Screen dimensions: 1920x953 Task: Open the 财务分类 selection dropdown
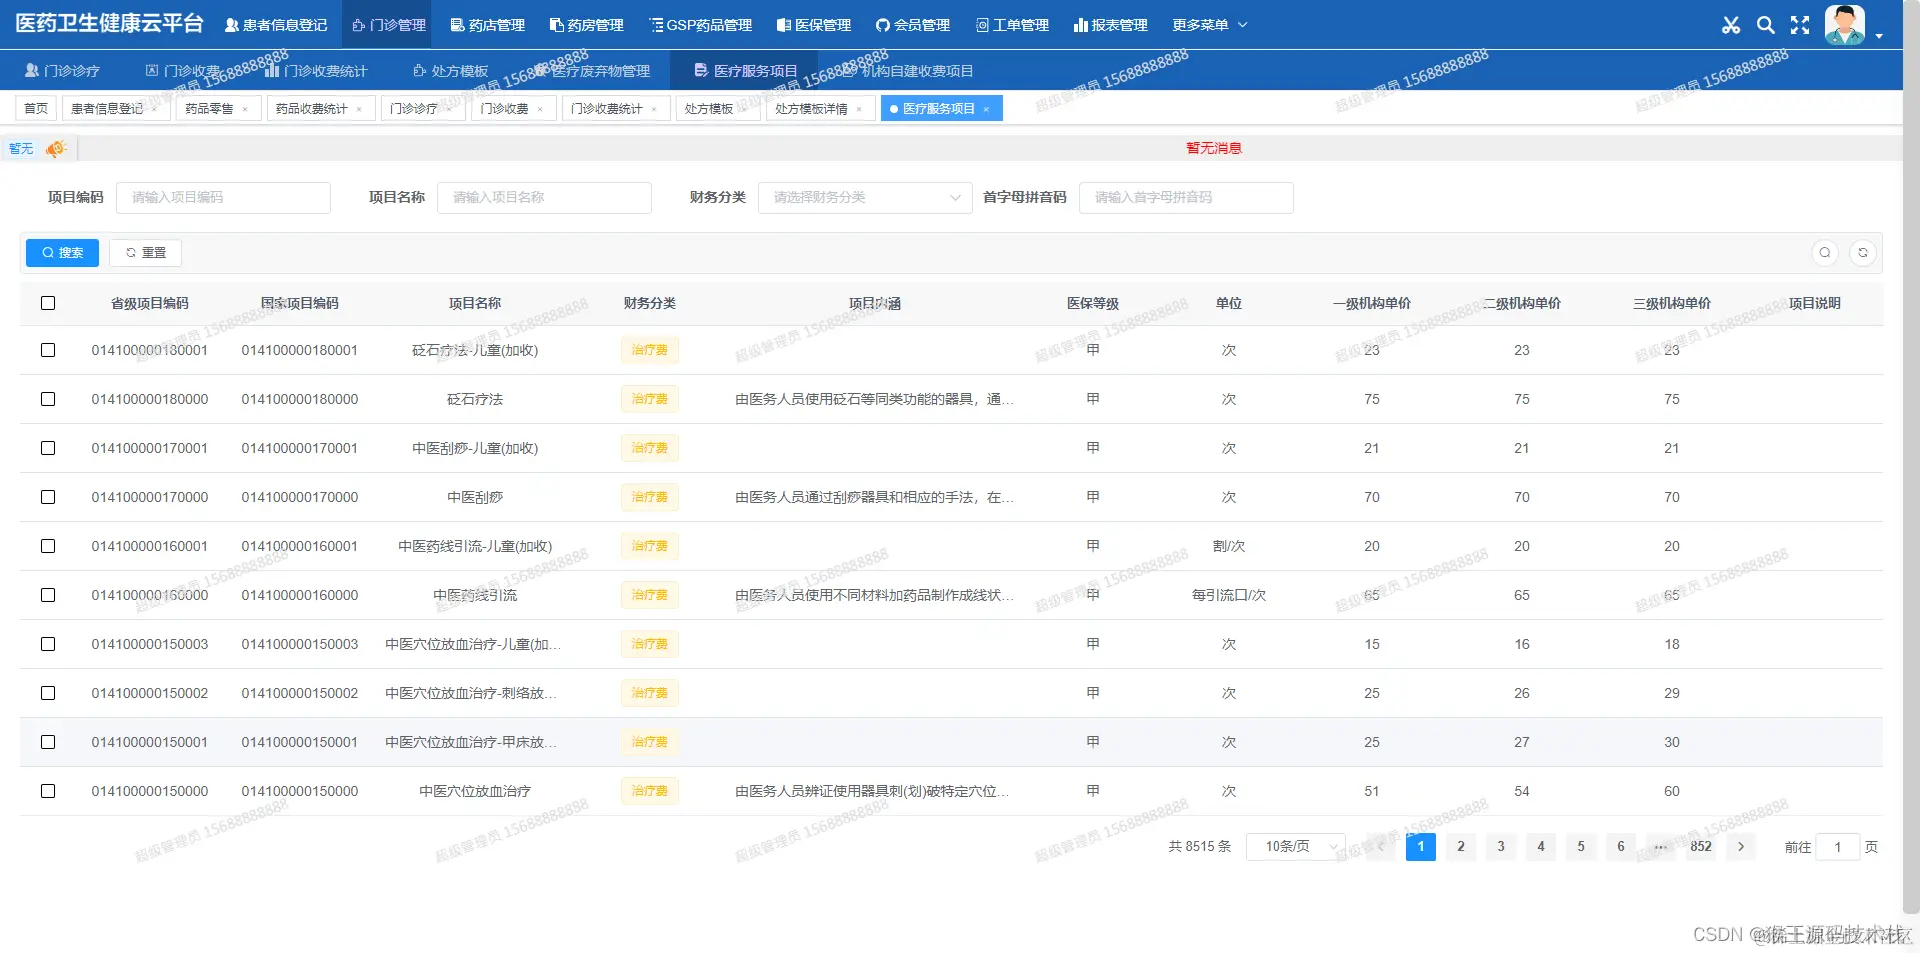[864, 197]
